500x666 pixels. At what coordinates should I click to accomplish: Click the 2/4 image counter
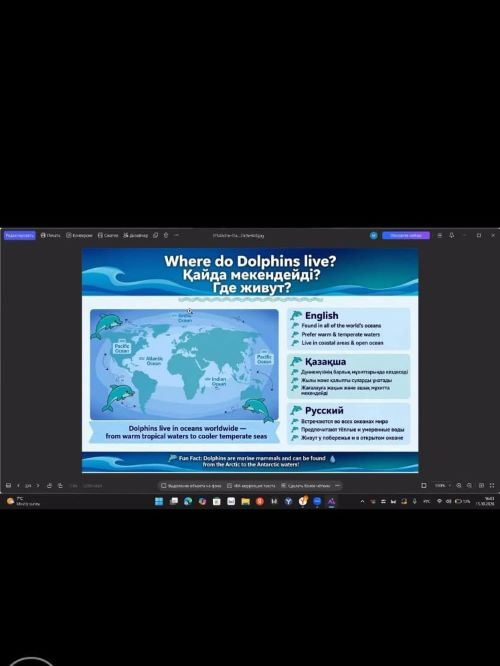tap(28, 485)
